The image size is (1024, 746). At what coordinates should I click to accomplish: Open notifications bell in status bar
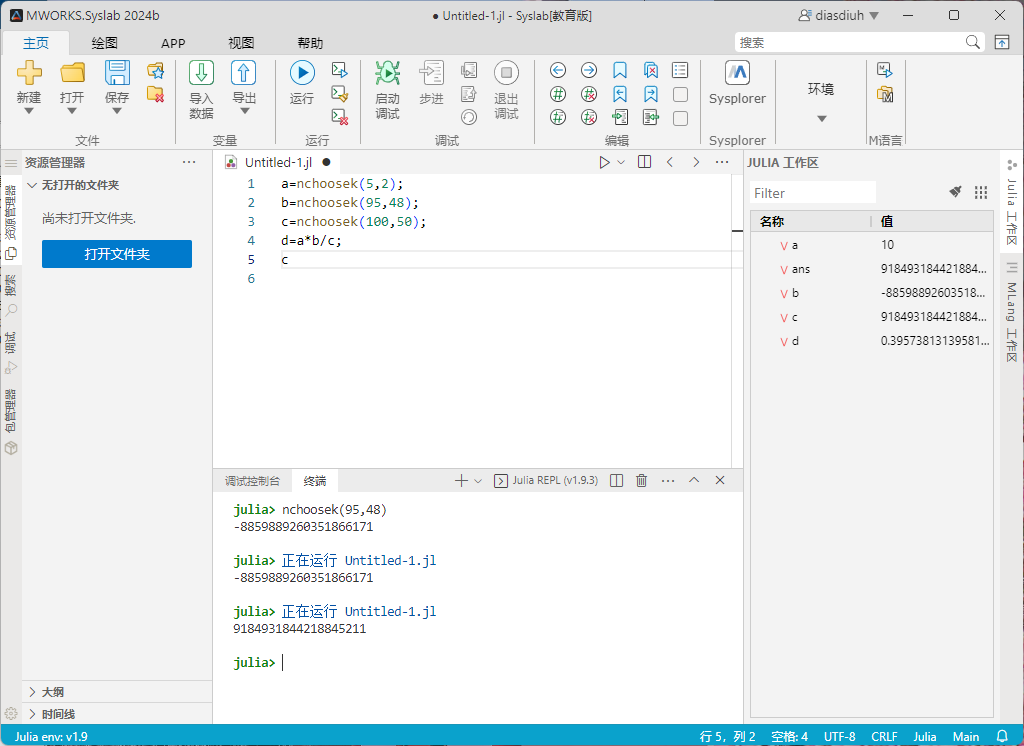coord(1002,736)
